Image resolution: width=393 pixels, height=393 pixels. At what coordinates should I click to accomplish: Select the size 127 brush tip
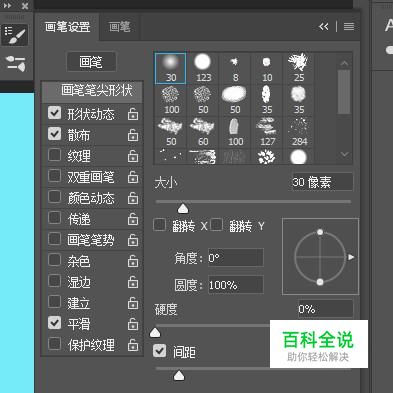[x=267, y=132]
